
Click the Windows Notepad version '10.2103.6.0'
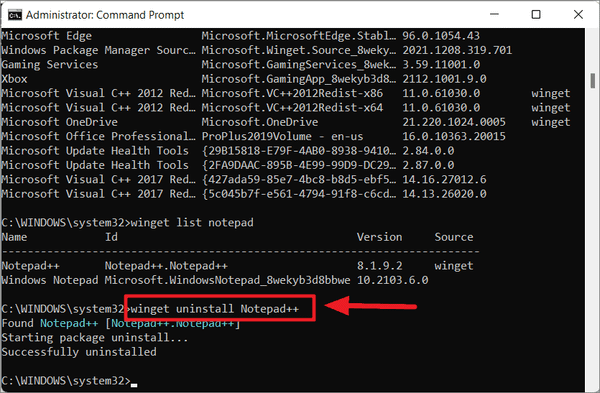point(392,280)
